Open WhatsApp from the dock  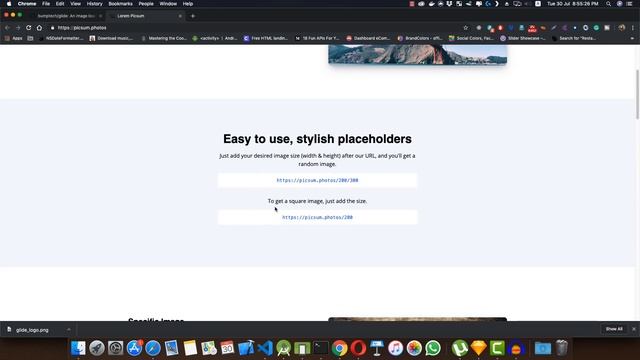(x=433, y=348)
